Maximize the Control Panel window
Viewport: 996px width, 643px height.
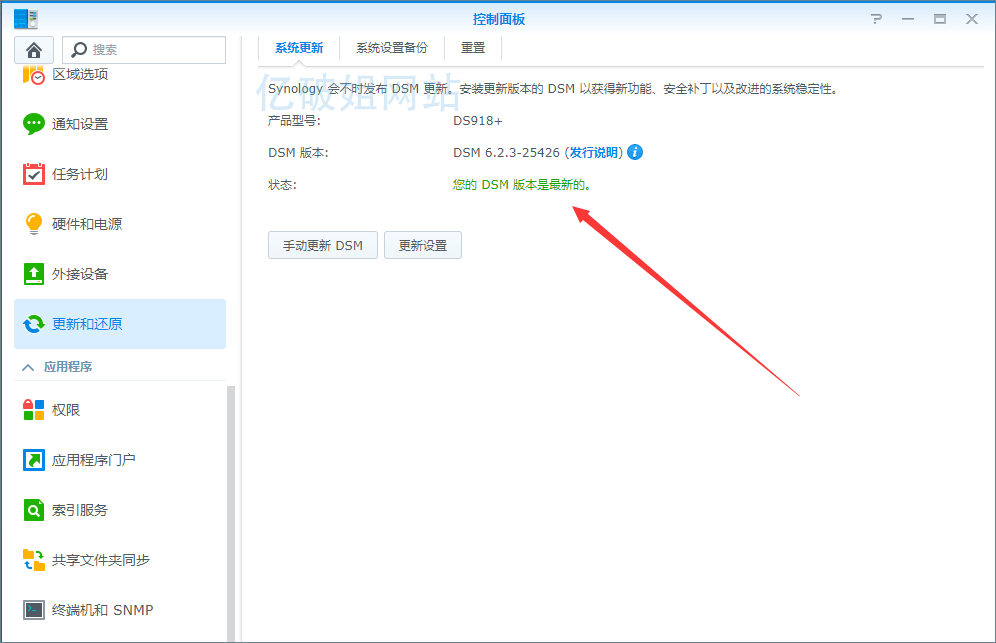(939, 19)
